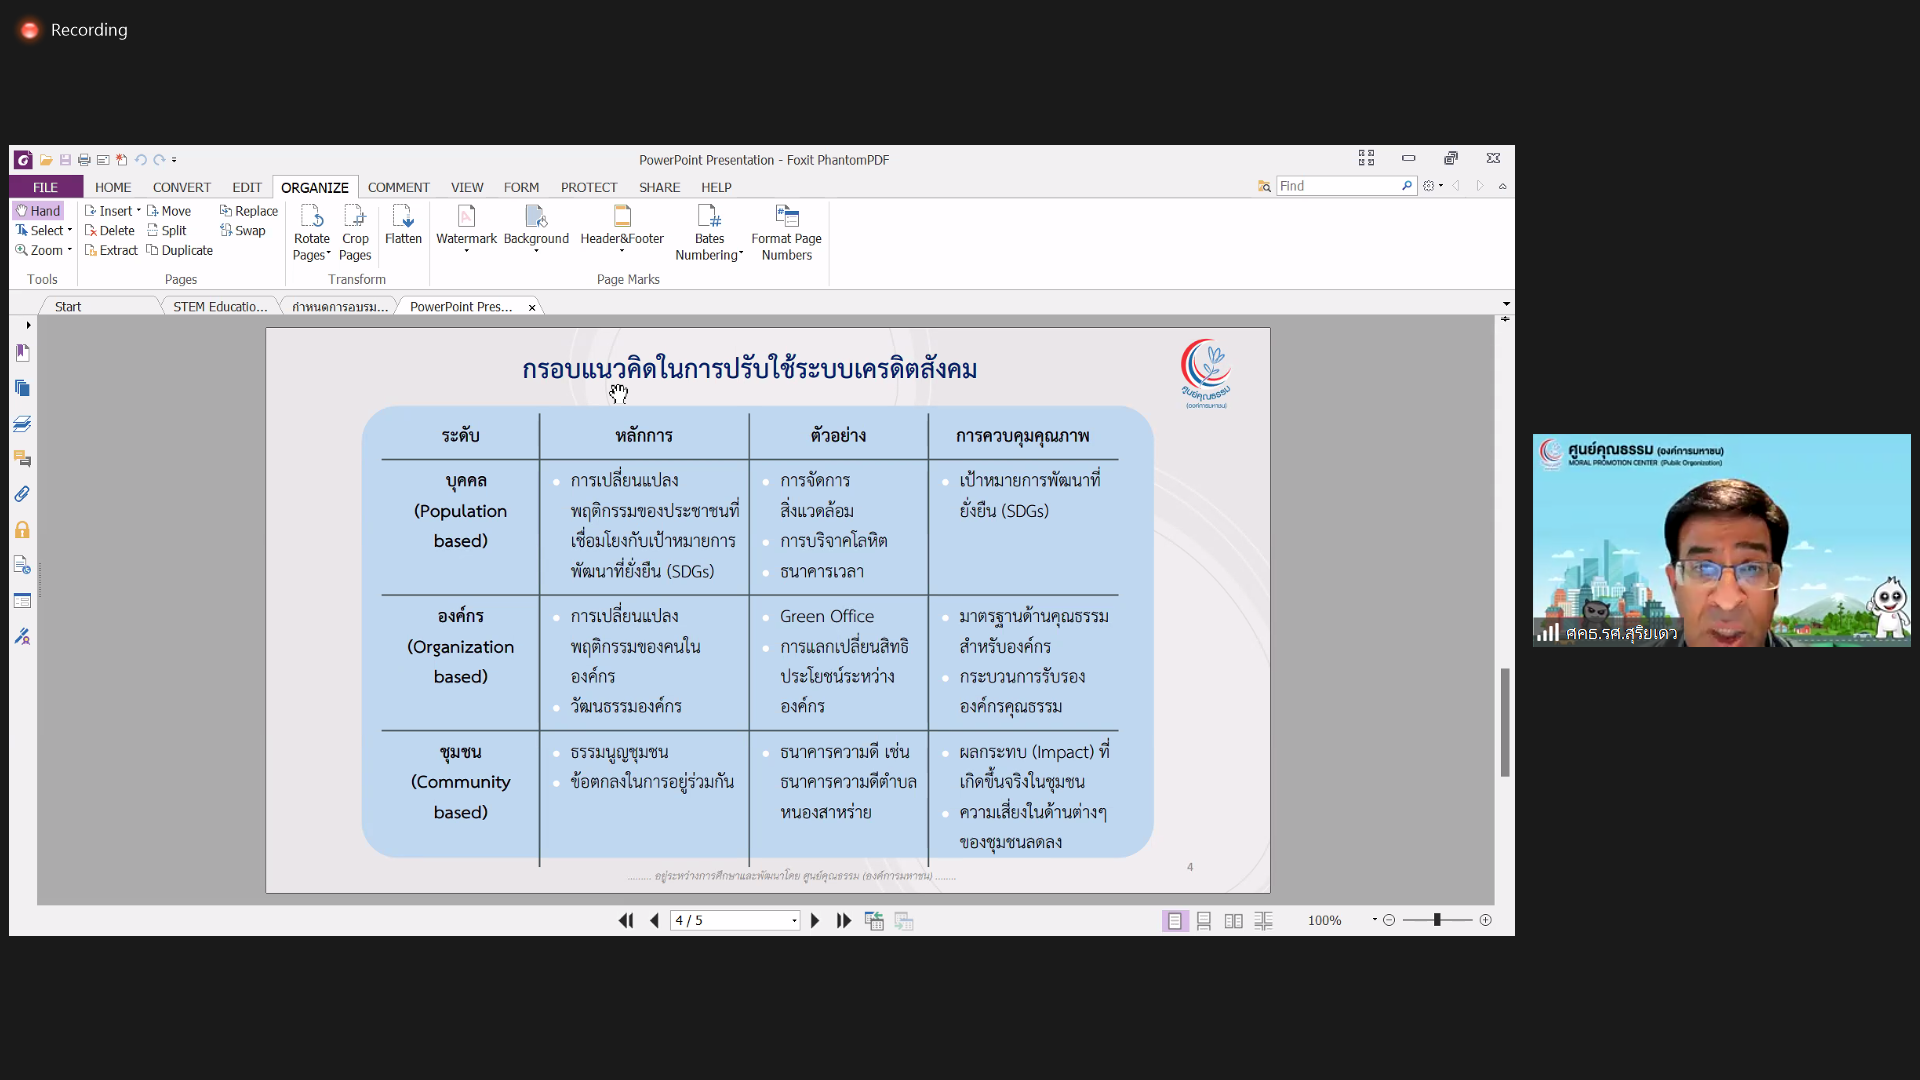Viewport: 1920px width, 1080px height.
Task: Click the zoom slider handle
Action: point(1437,920)
